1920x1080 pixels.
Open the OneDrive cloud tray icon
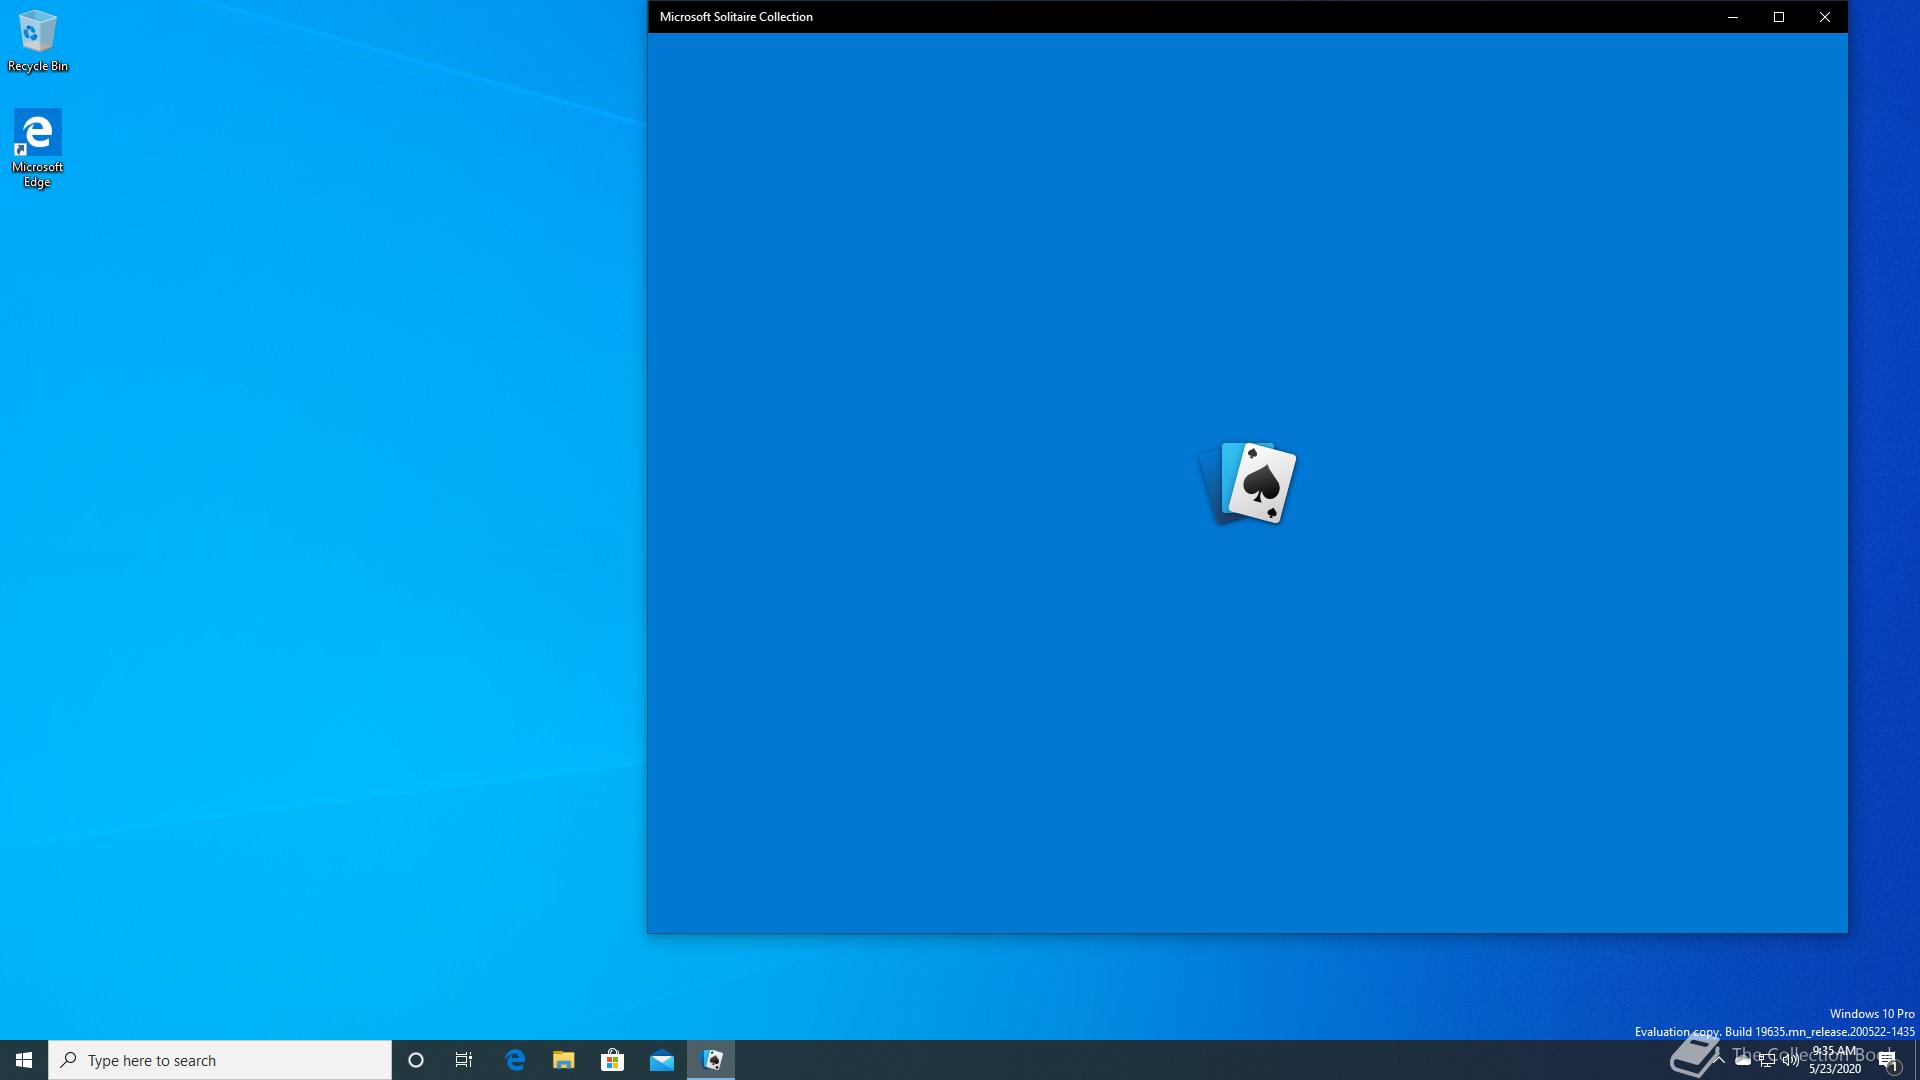pos(1743,1061)
